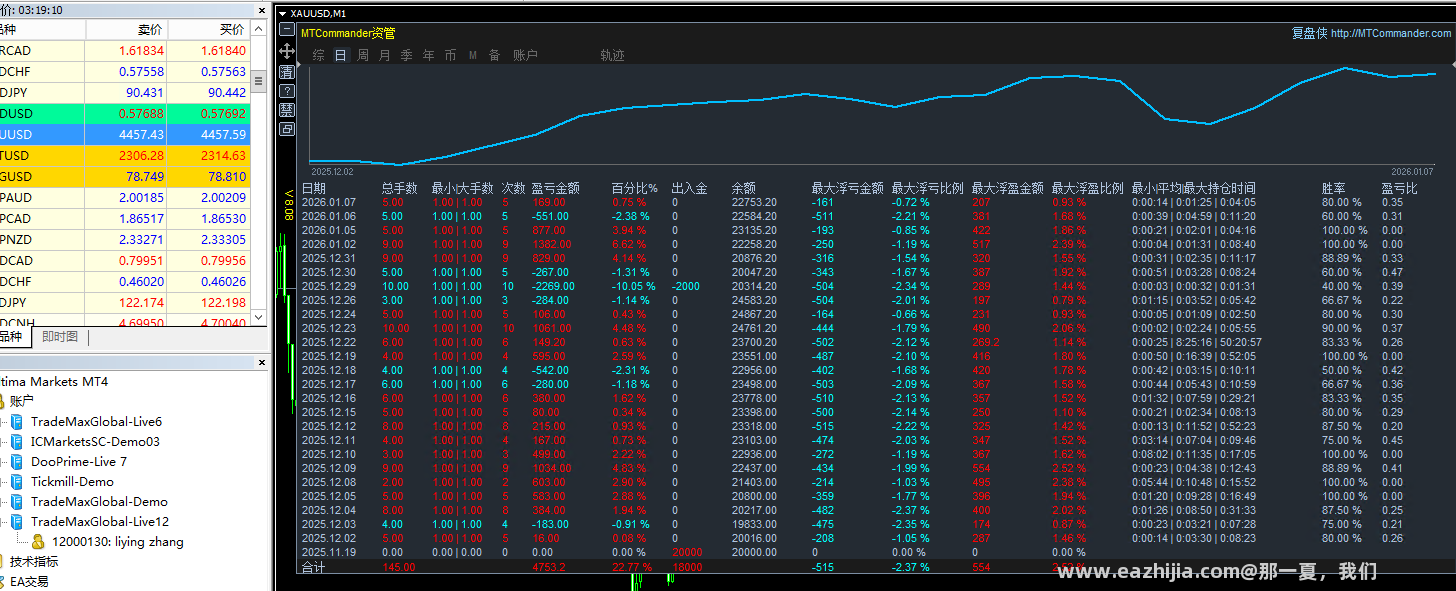Click the 禁 disable icon in the sidebar
The width and height of the screenshot is (1456, 591).
287,109
